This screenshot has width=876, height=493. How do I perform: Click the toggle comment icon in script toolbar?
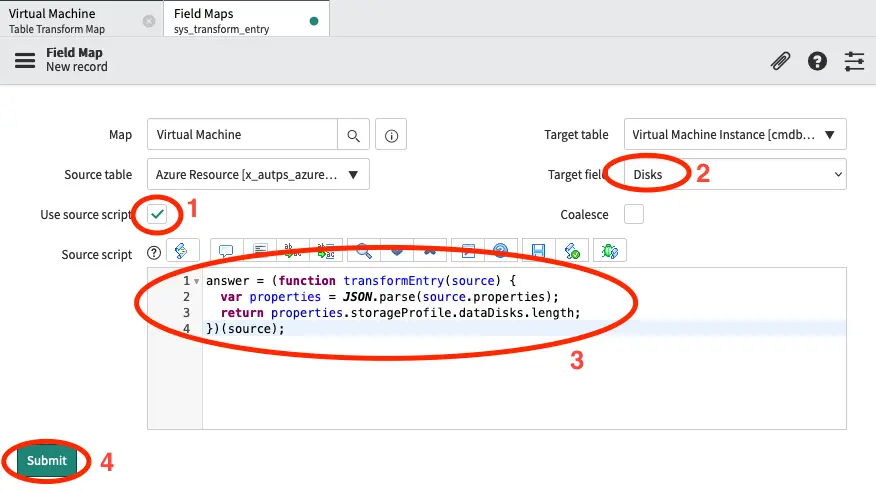click(x=226, y=251)
